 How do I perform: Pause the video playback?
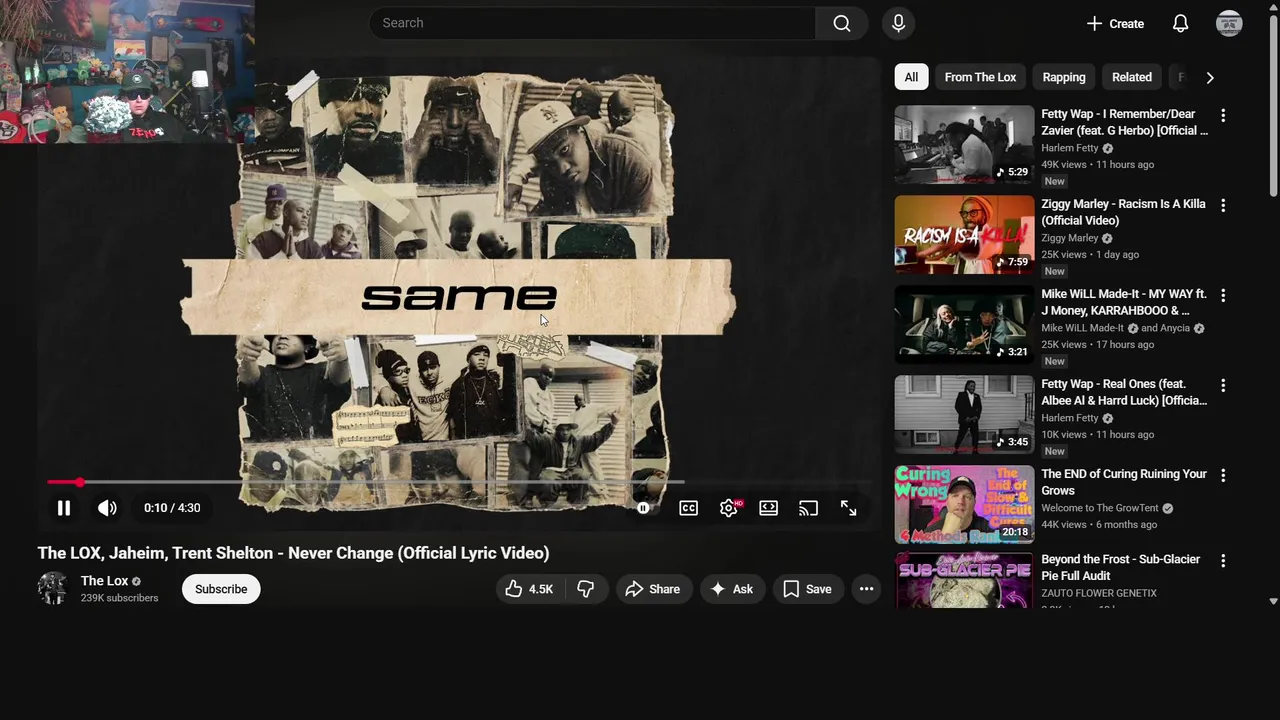(x=63, y=508)
